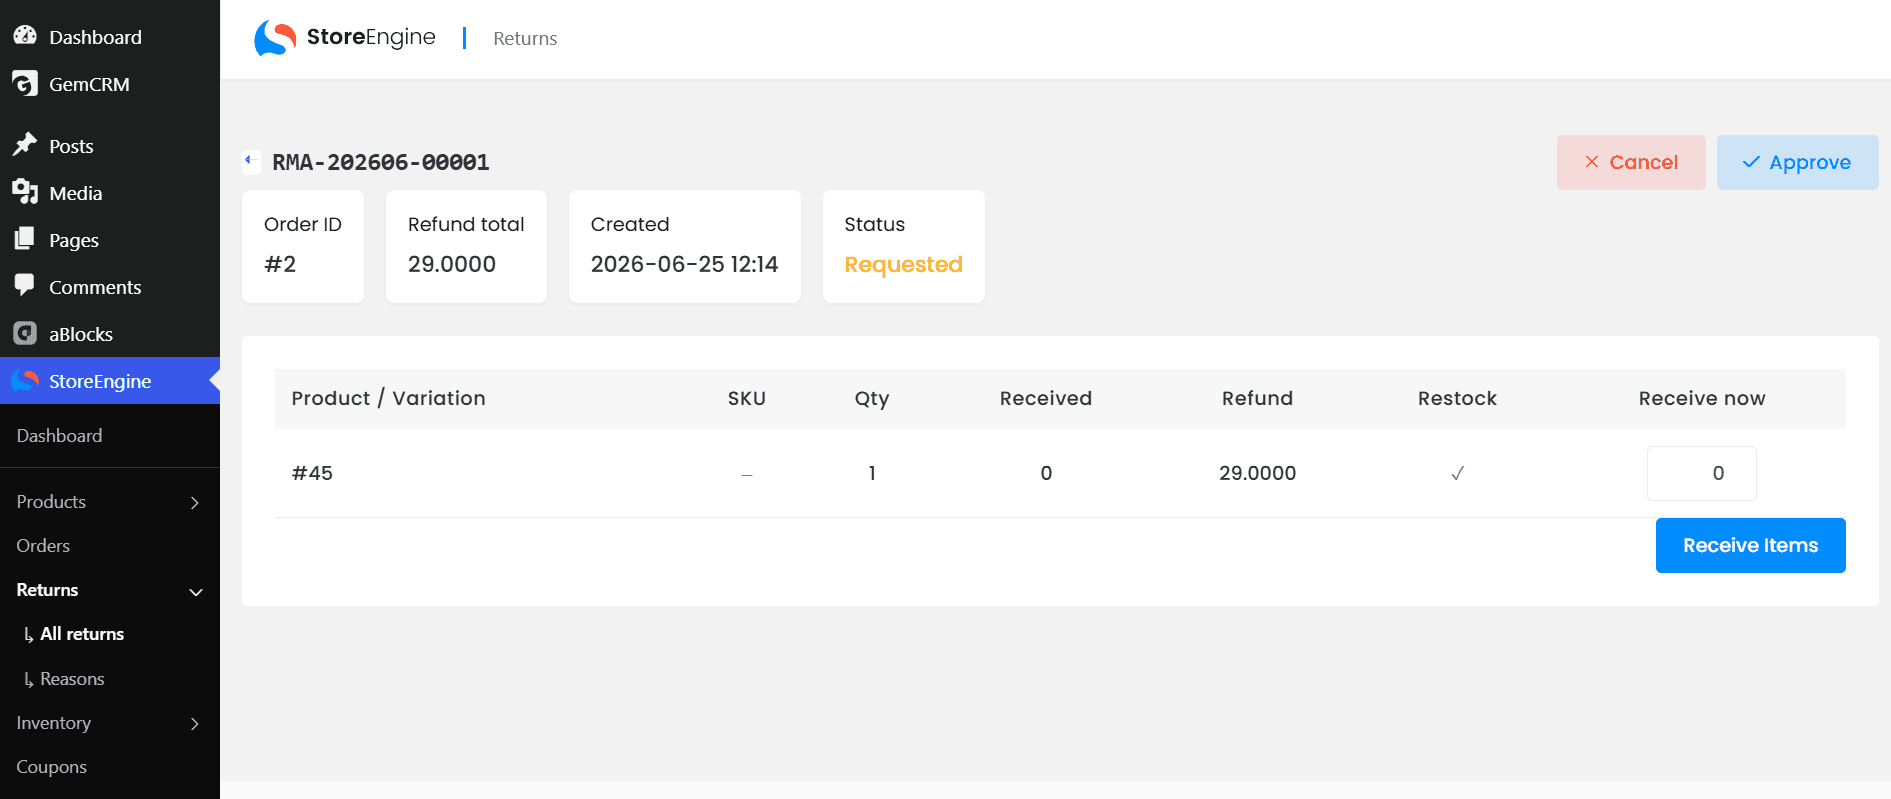This screenshot has width=1891, height=799.
Task: Cancel the RMA request
Action: tap(1631, 162)
